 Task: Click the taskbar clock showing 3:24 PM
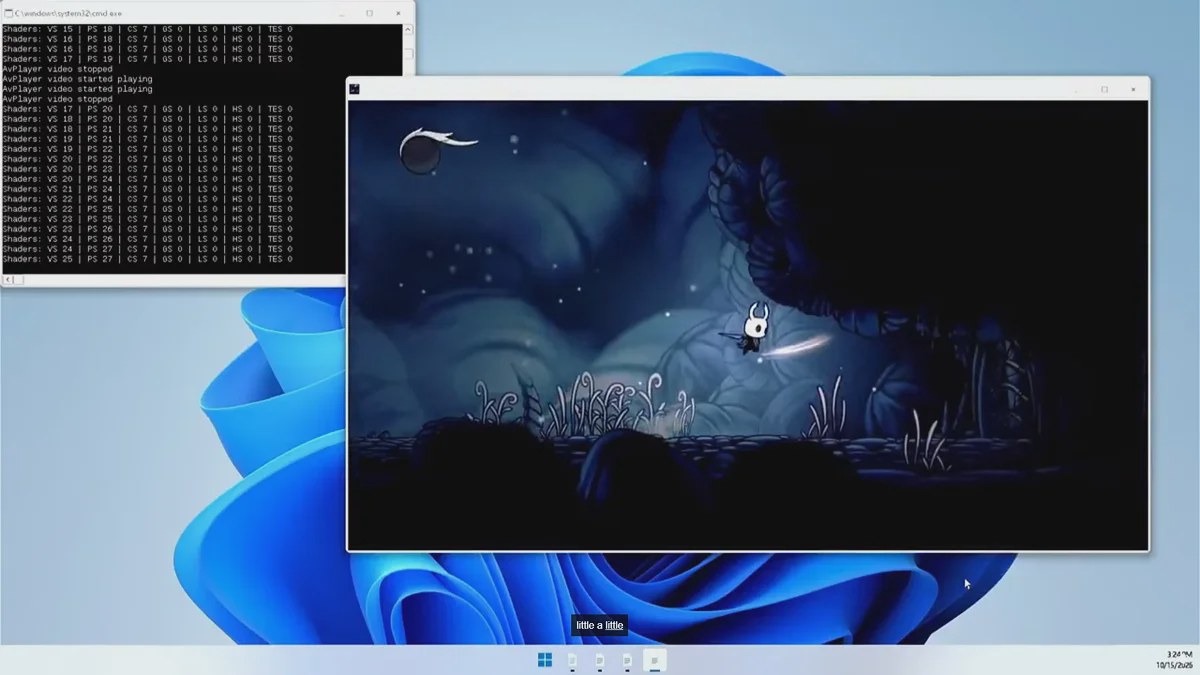click(1179, 654)
